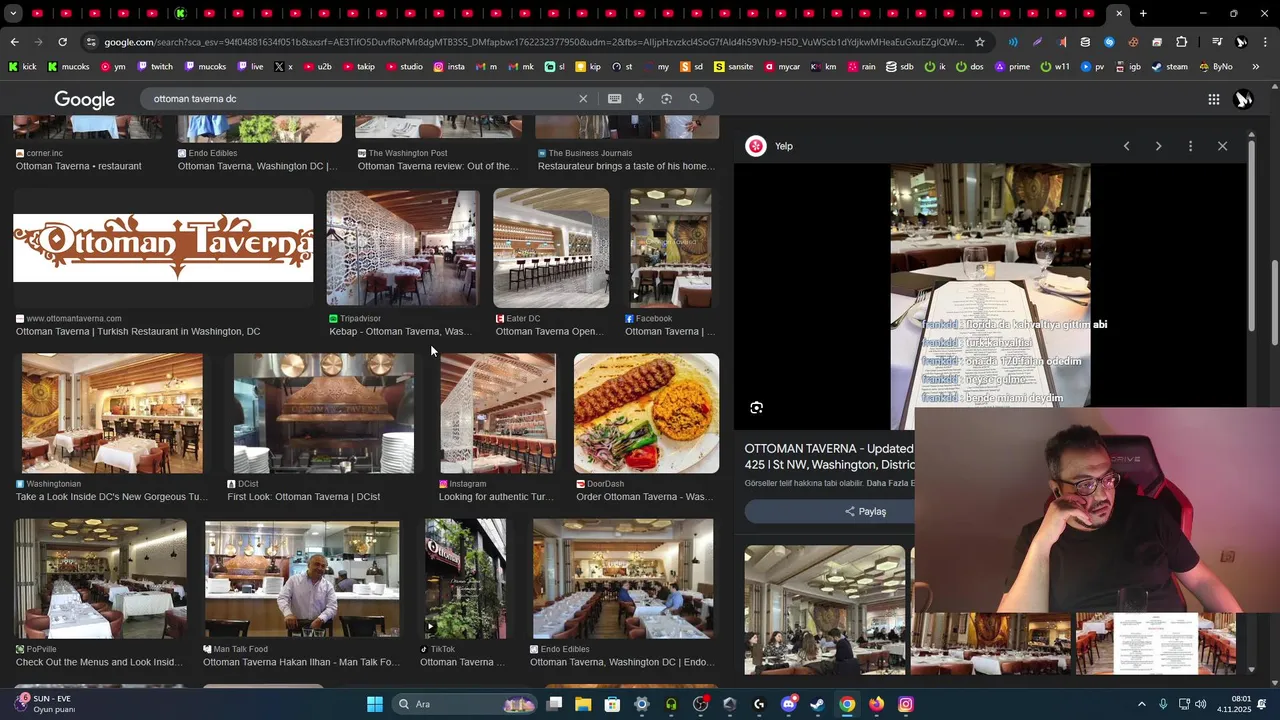
Task: Show next image in preview panel
Action: click(1158, 146)
